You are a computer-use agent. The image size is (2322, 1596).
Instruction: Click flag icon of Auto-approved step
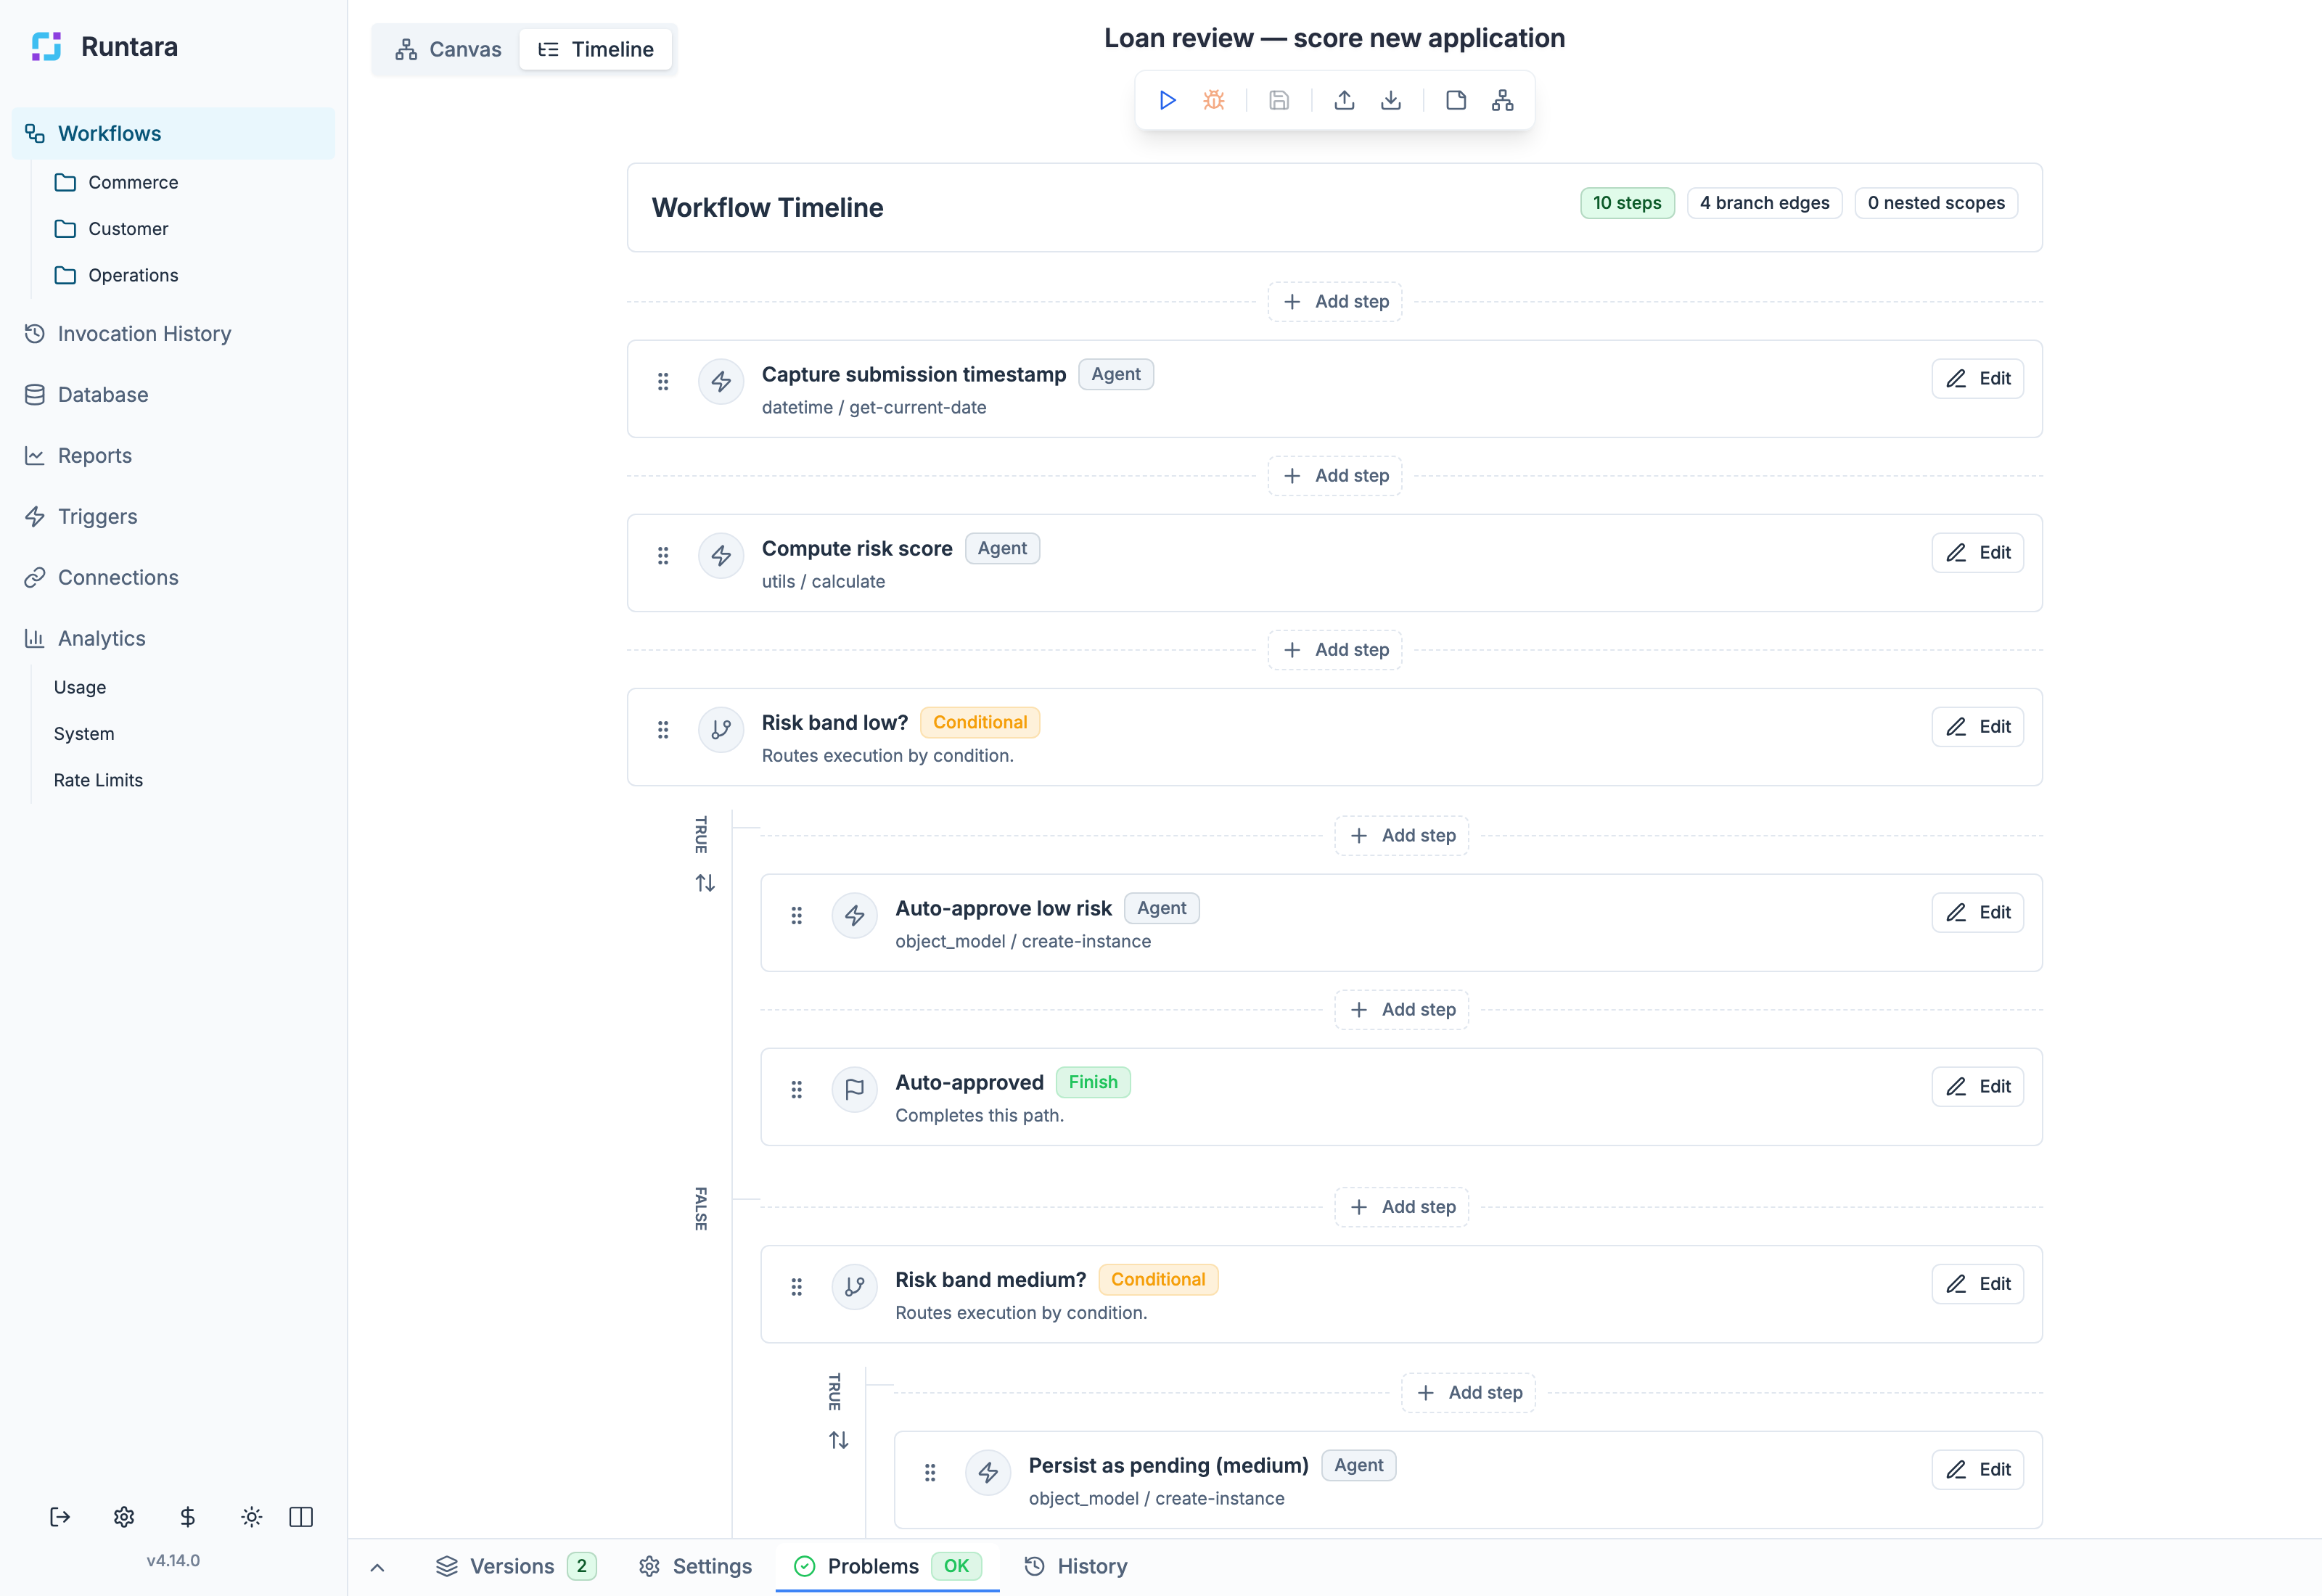click(855, 1089)
